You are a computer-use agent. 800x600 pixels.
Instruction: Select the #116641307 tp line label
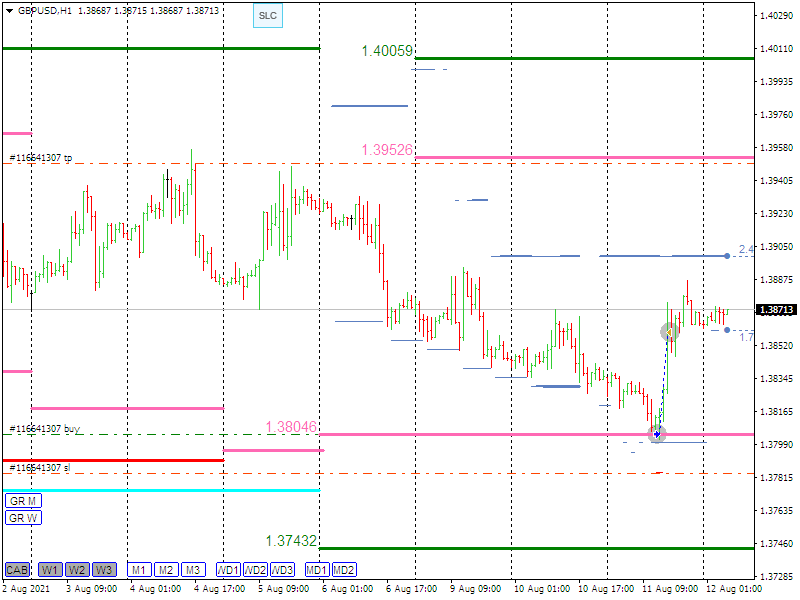point(41,158)
